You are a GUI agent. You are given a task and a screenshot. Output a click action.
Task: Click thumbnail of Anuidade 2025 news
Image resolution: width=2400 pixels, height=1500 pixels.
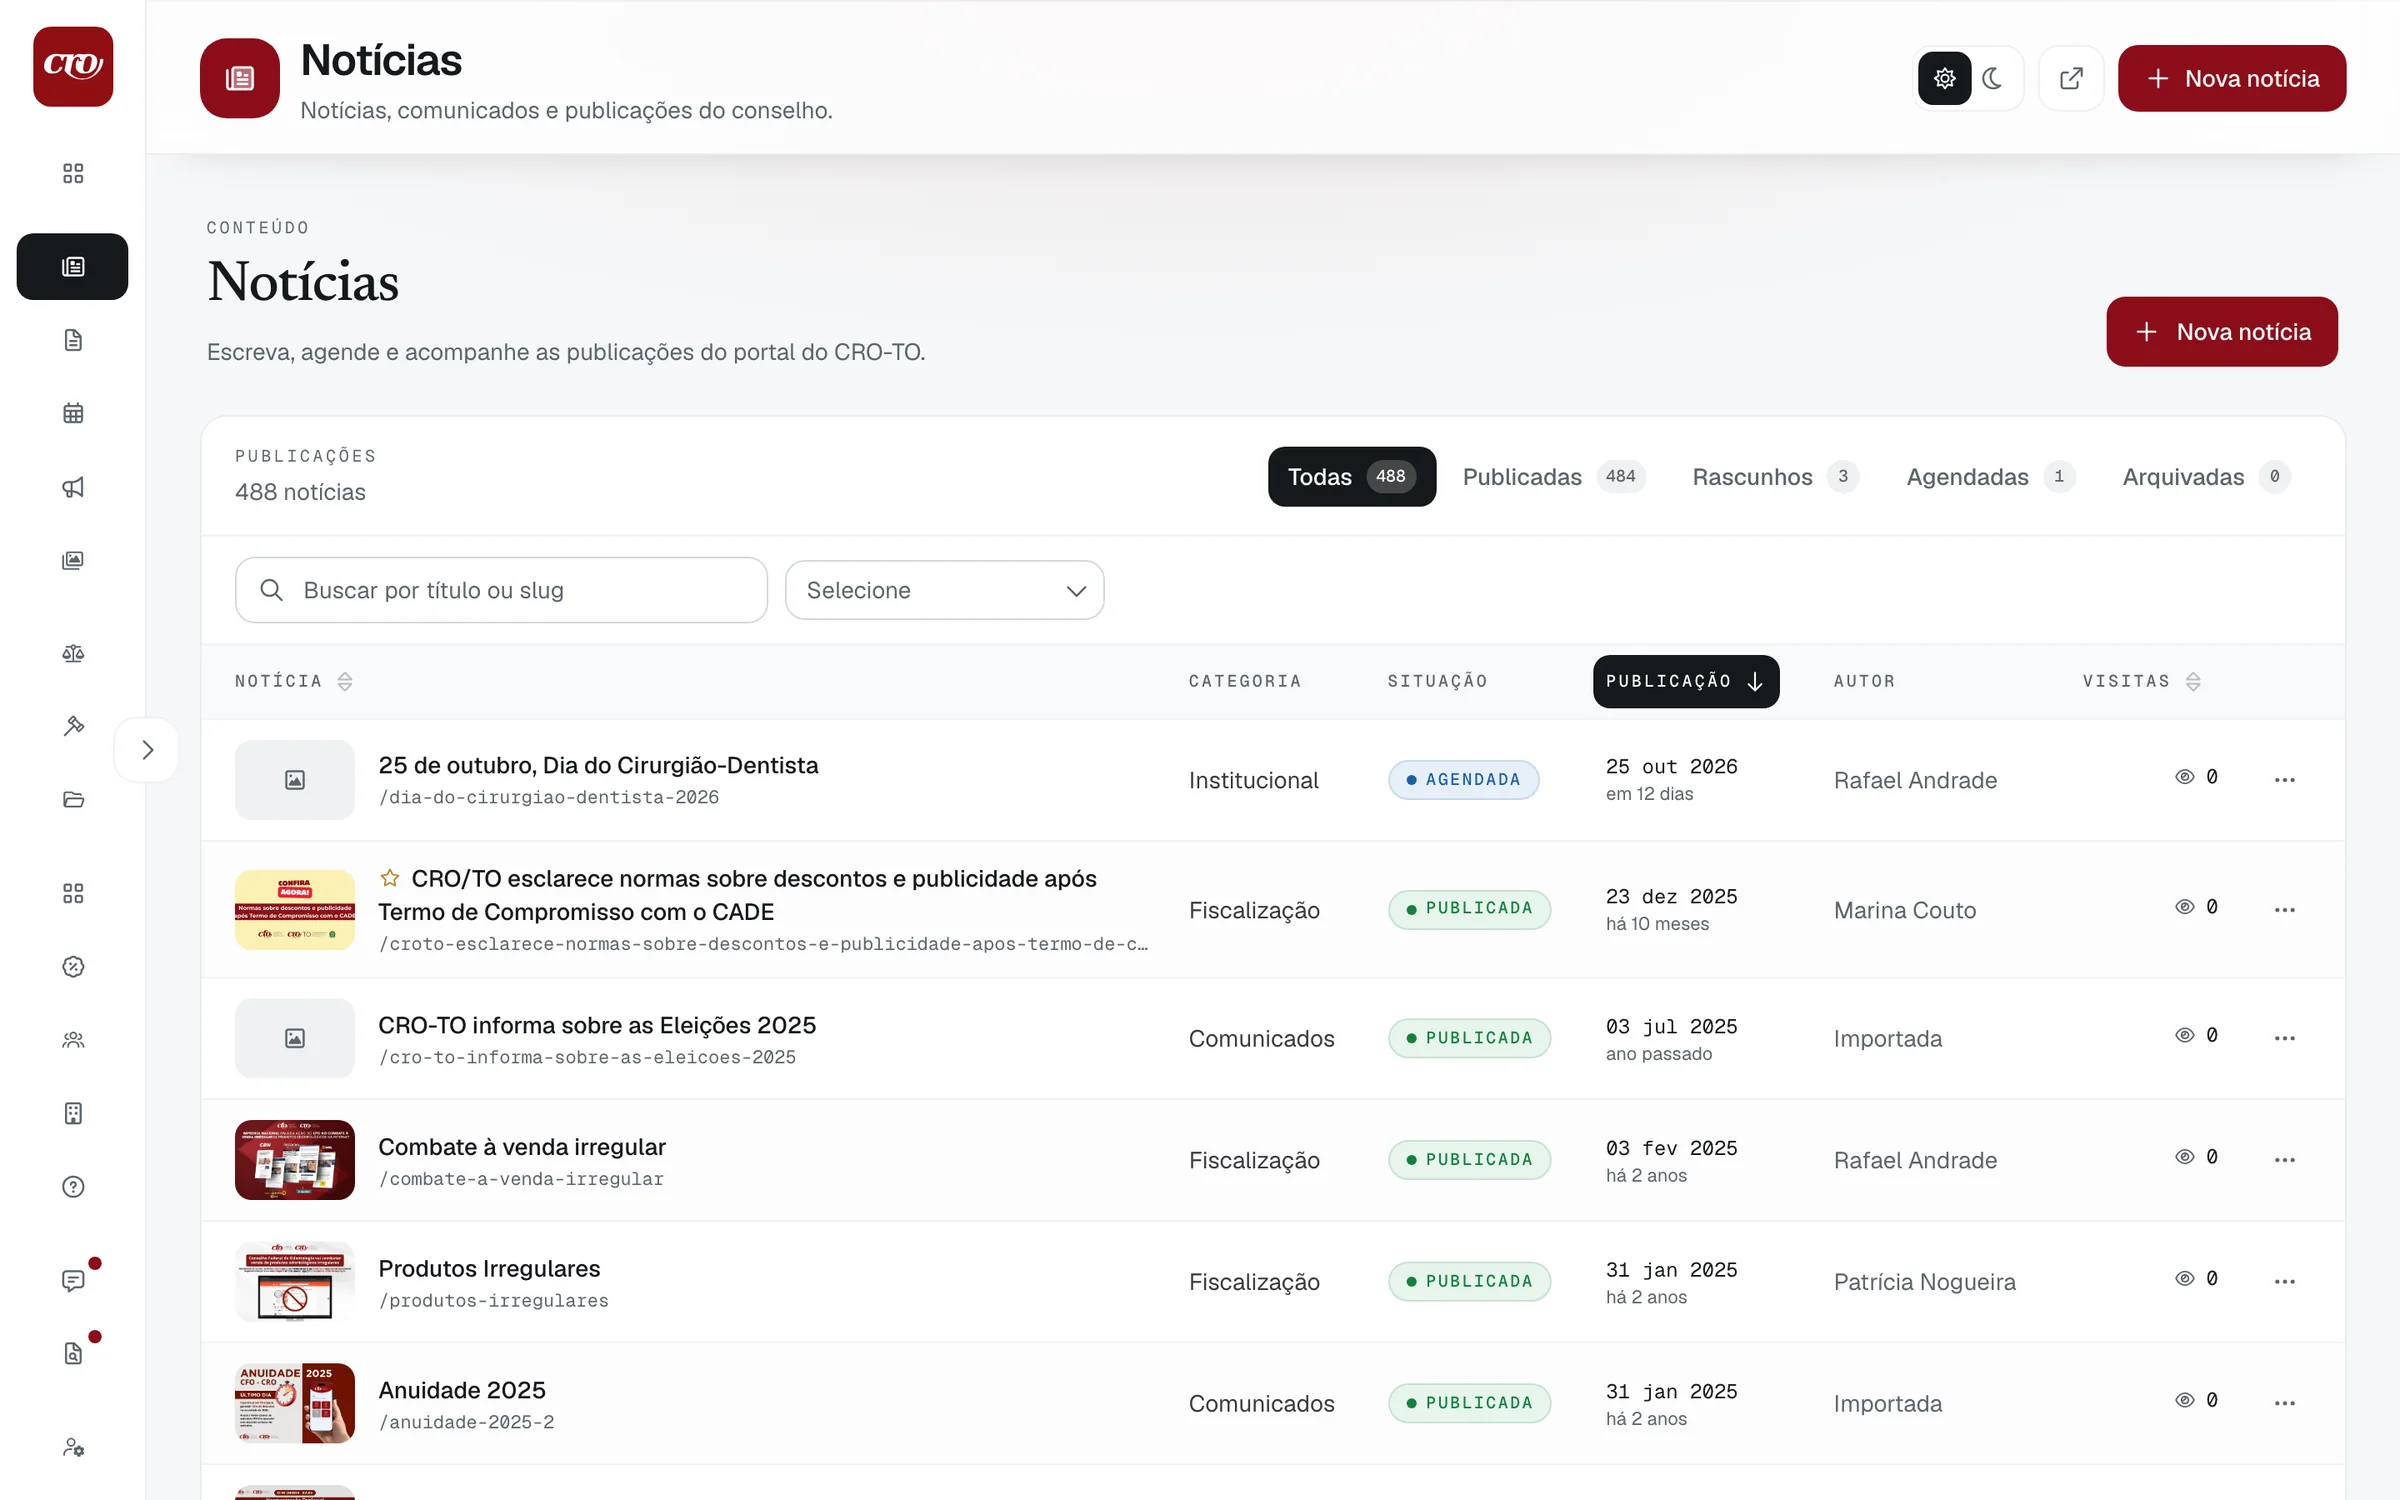[x=294, y=1403]
